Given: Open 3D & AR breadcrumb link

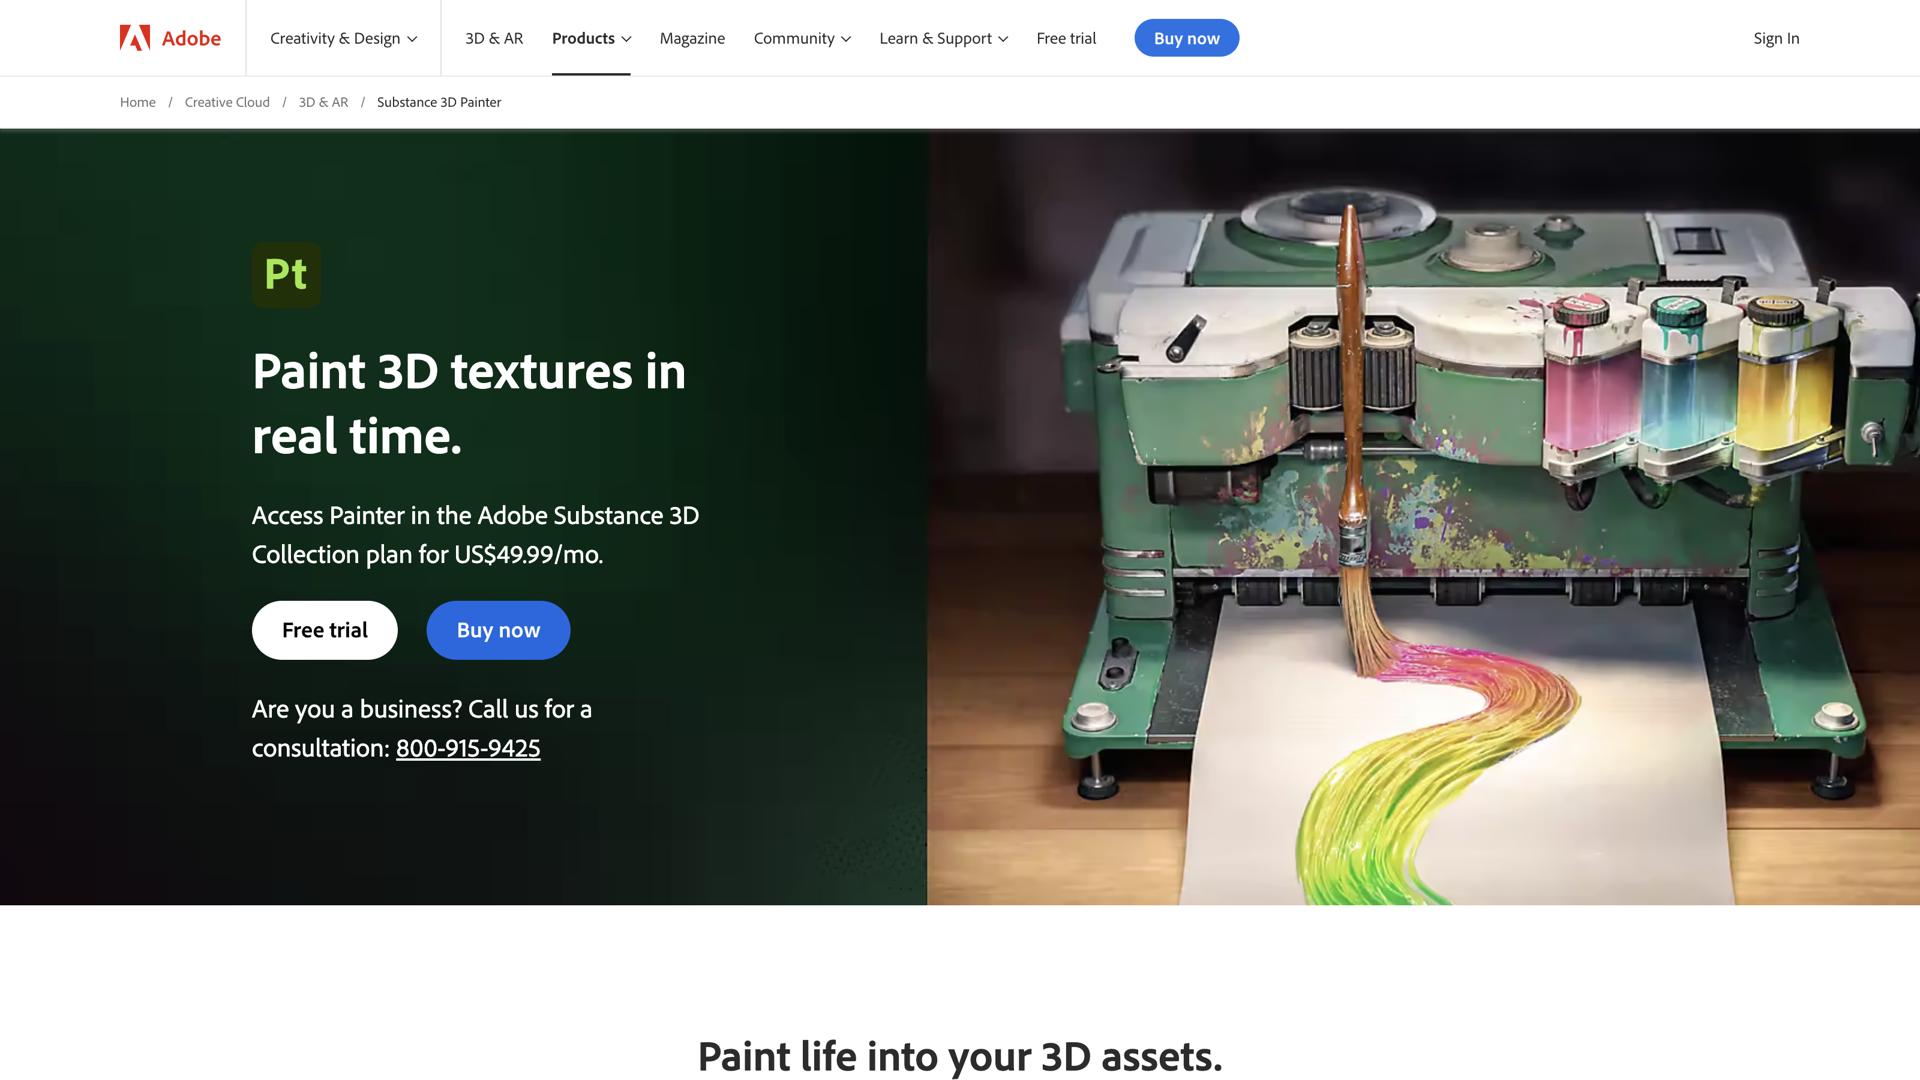Looking at the screenshot, I should 323,101.
